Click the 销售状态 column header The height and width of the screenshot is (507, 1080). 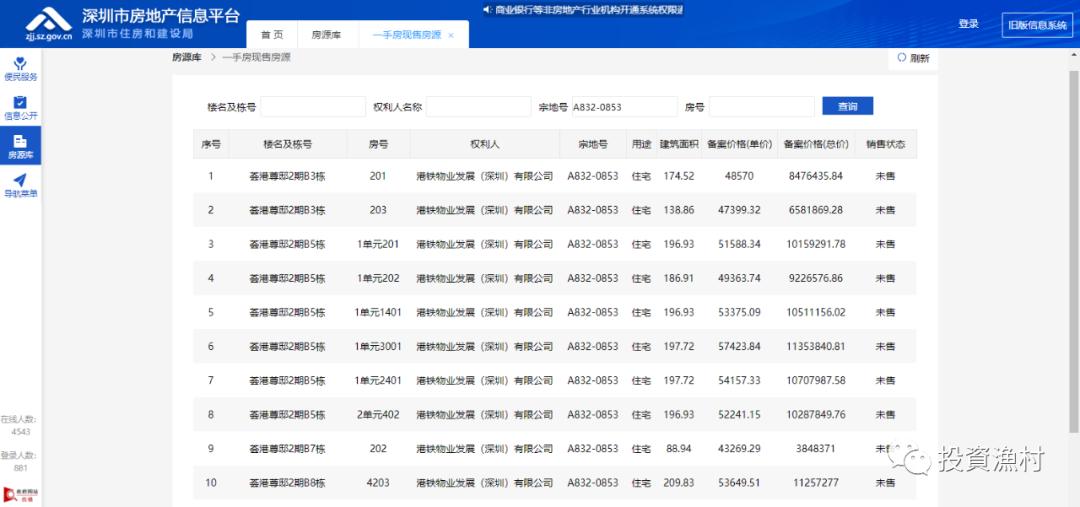[886, 145]
